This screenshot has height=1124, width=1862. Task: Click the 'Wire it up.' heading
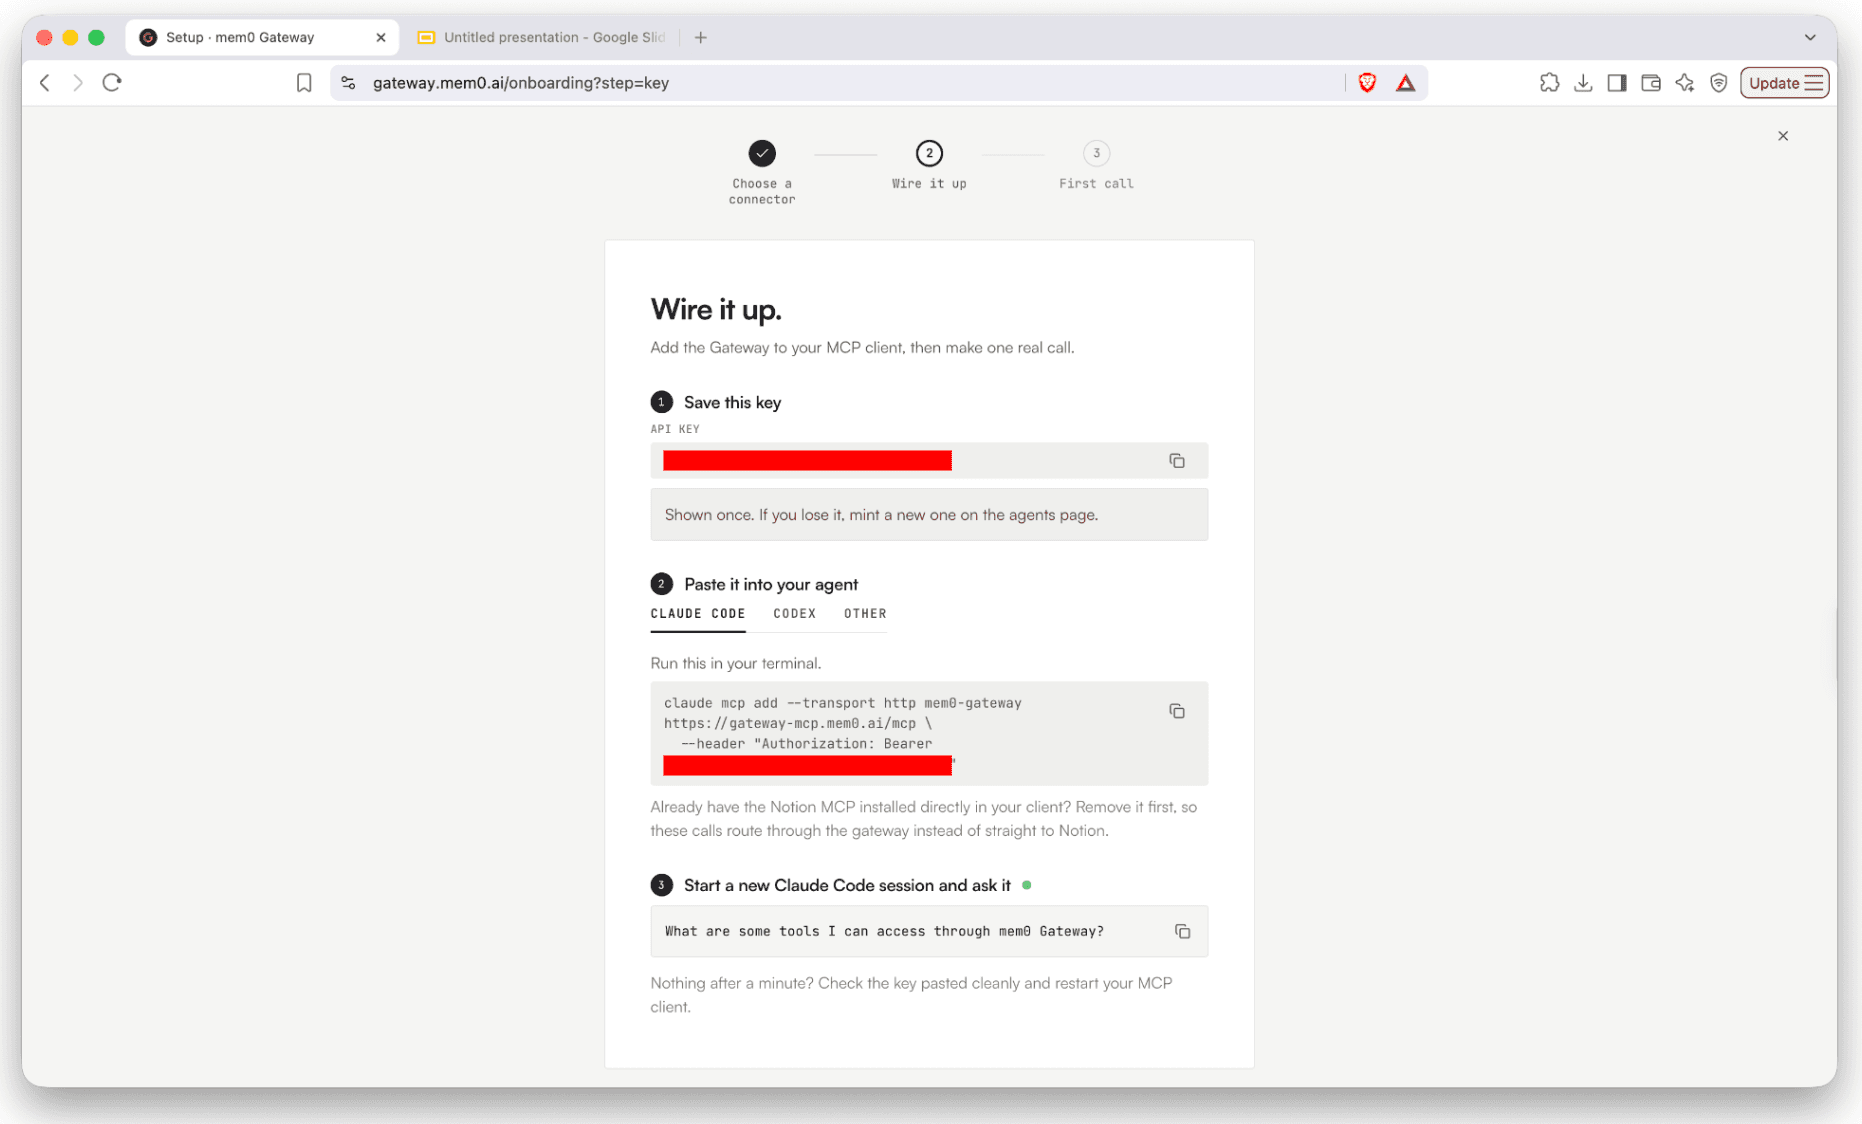pyautogui.click(x=716, y=310)
